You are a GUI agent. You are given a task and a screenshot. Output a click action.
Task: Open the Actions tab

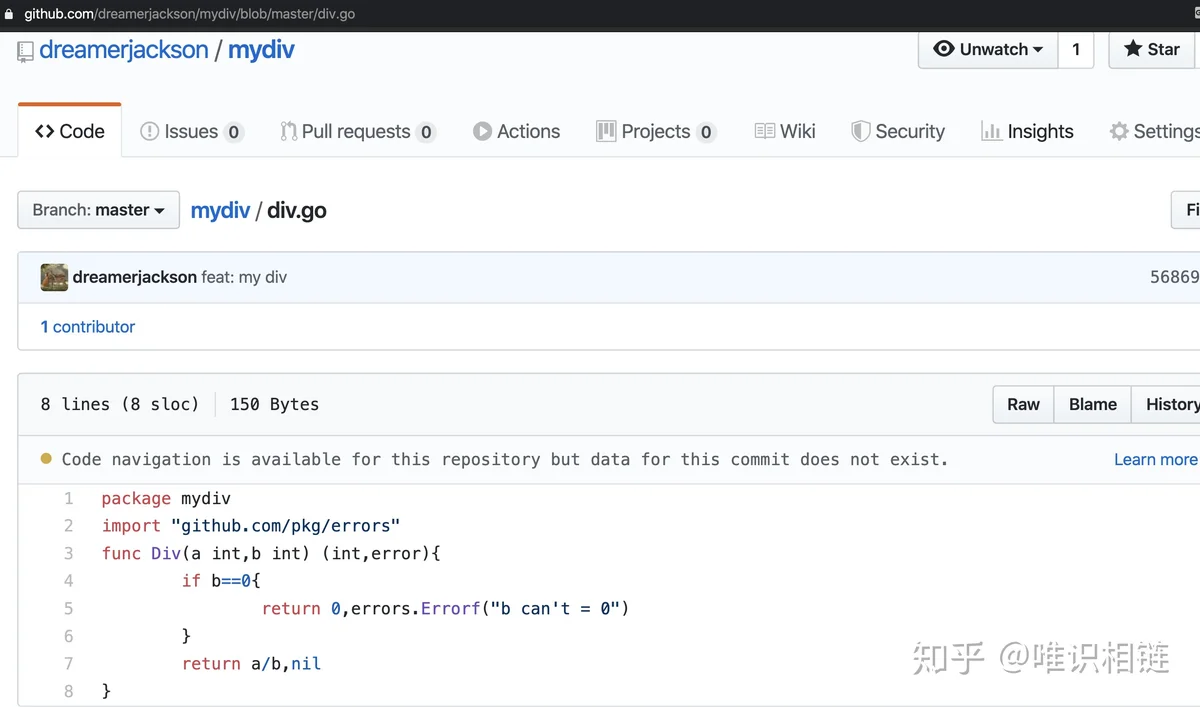point(516,131)
